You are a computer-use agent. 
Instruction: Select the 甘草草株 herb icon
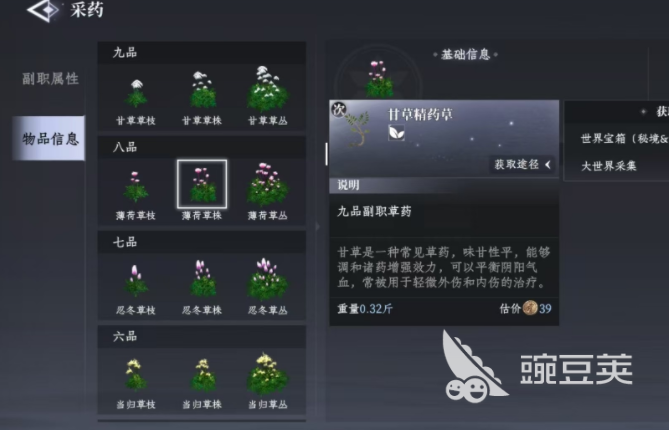point(202,90)
